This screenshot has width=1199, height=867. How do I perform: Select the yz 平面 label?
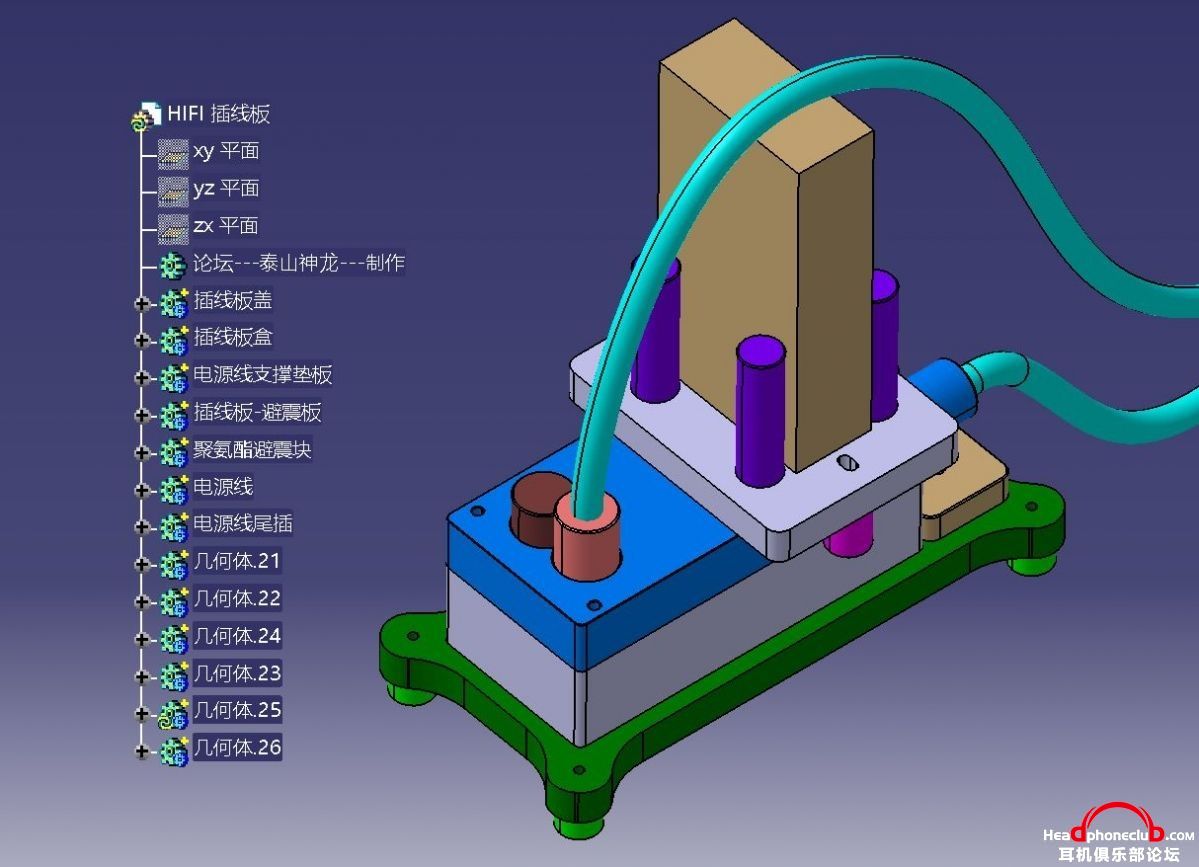226,188
